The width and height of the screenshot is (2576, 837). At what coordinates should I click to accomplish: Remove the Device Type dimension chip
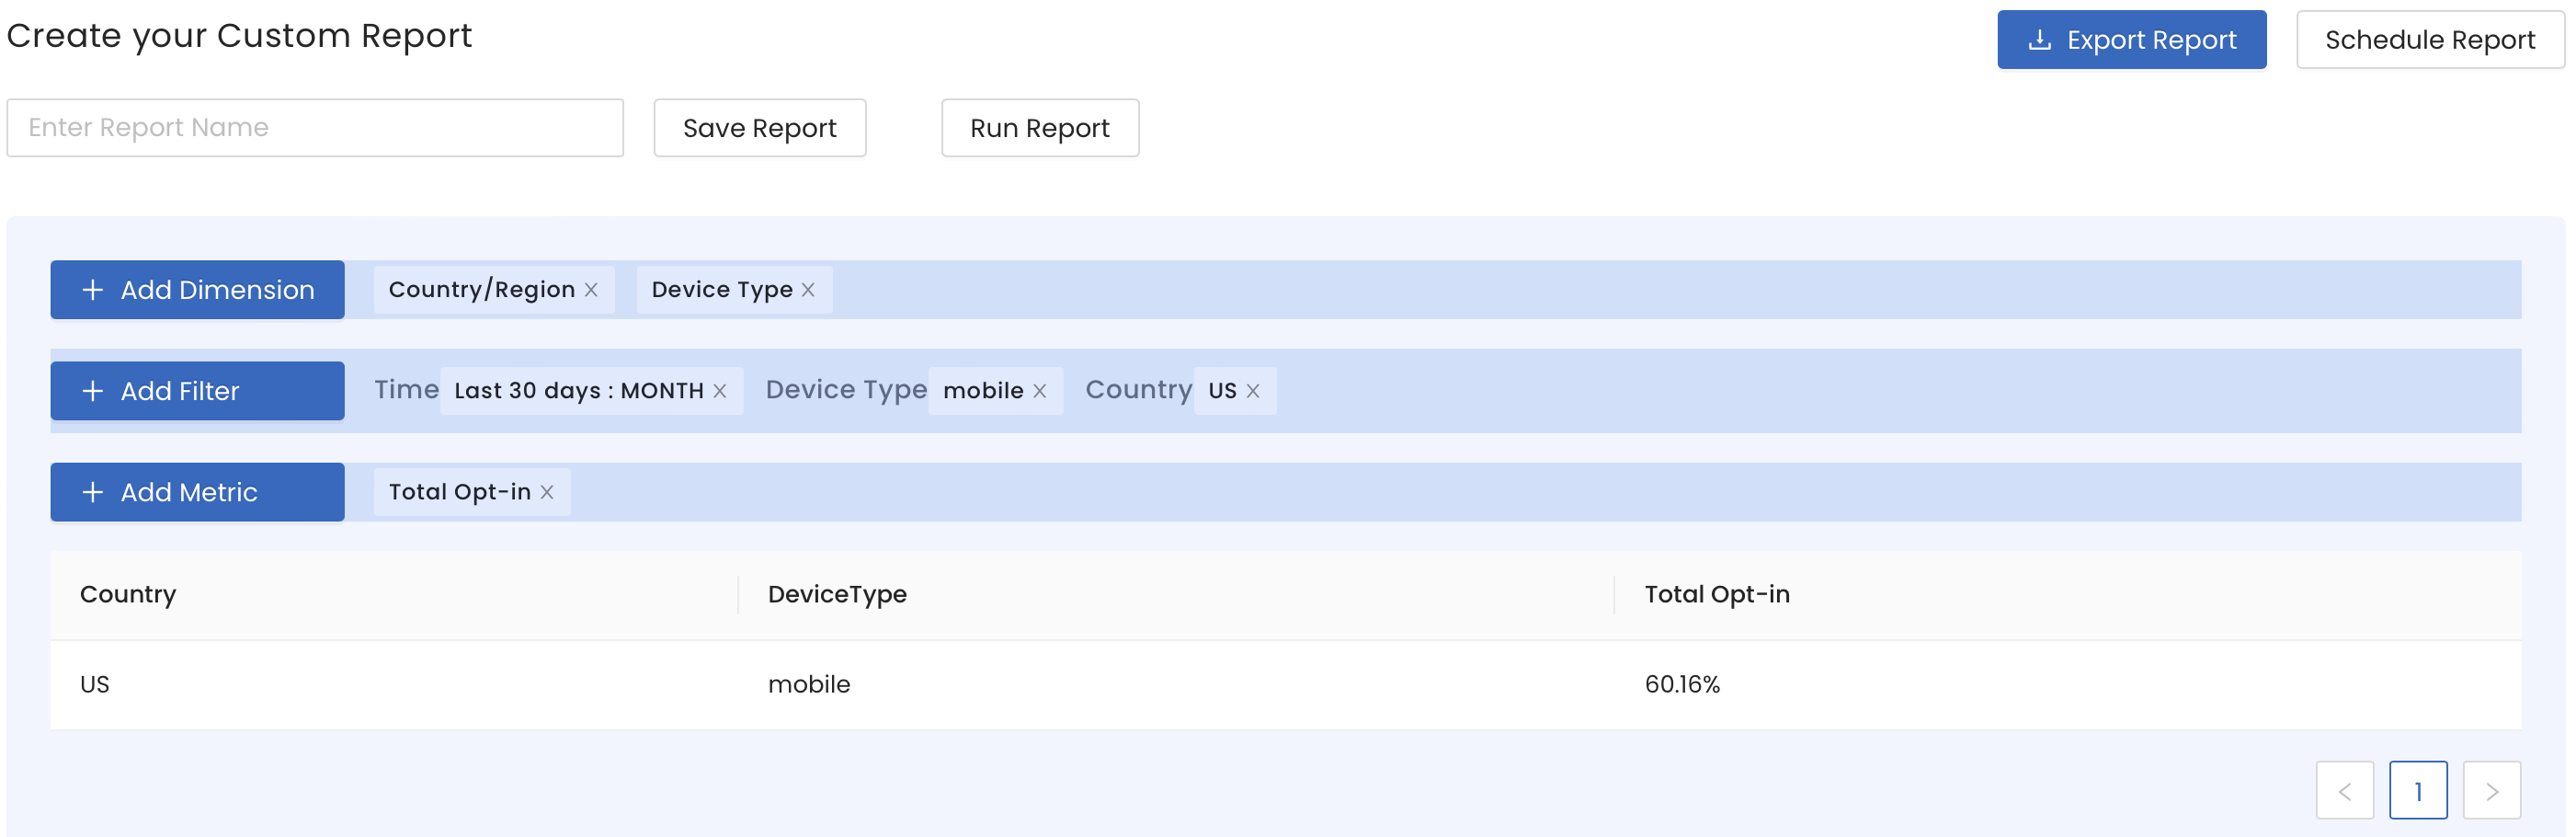[x=808, y=290]
